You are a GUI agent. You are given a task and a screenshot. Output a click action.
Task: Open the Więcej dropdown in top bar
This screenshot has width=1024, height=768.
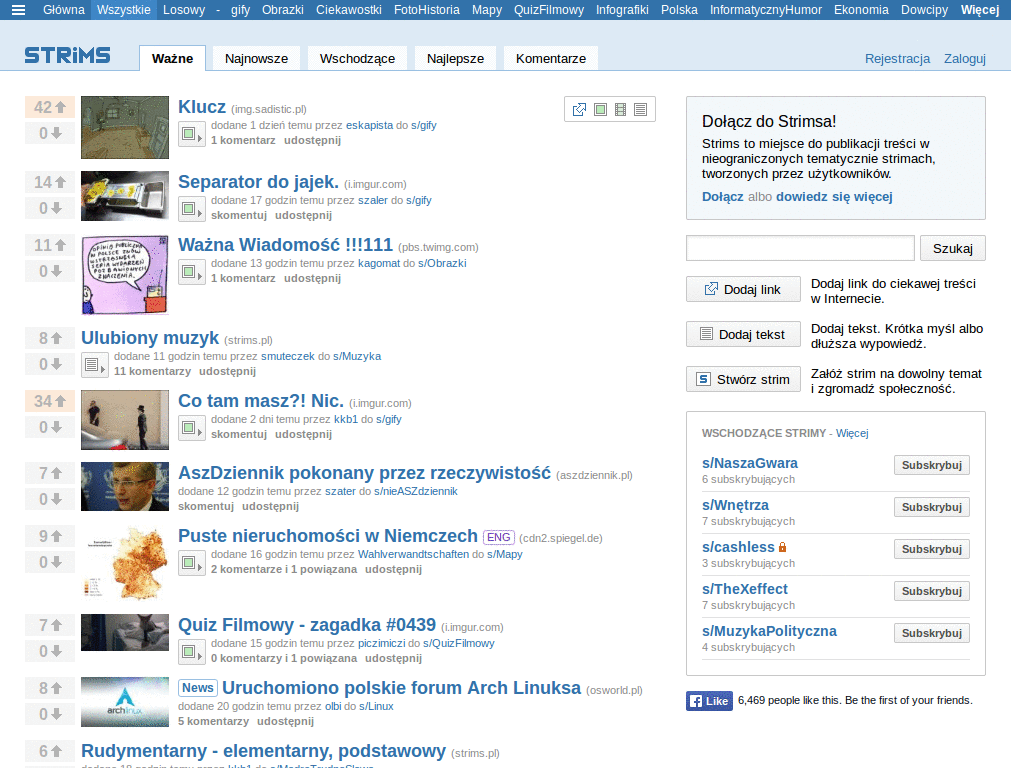click(x=980, y=10)
